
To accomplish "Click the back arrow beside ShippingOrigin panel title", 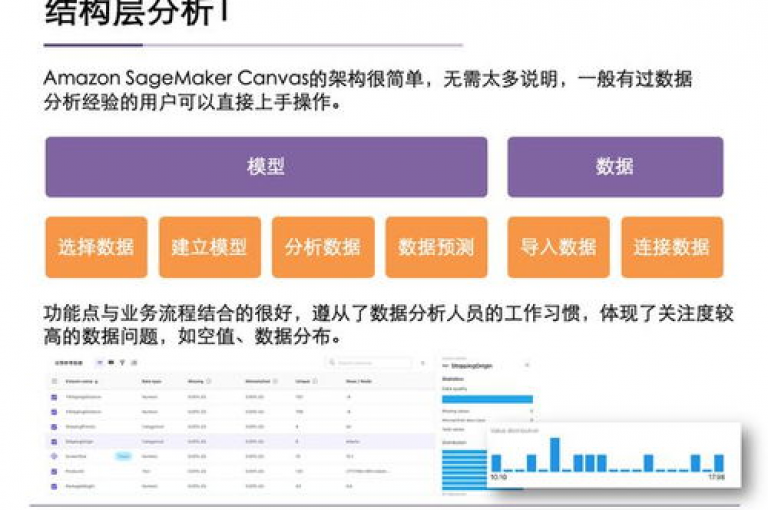I will (445, 365).
